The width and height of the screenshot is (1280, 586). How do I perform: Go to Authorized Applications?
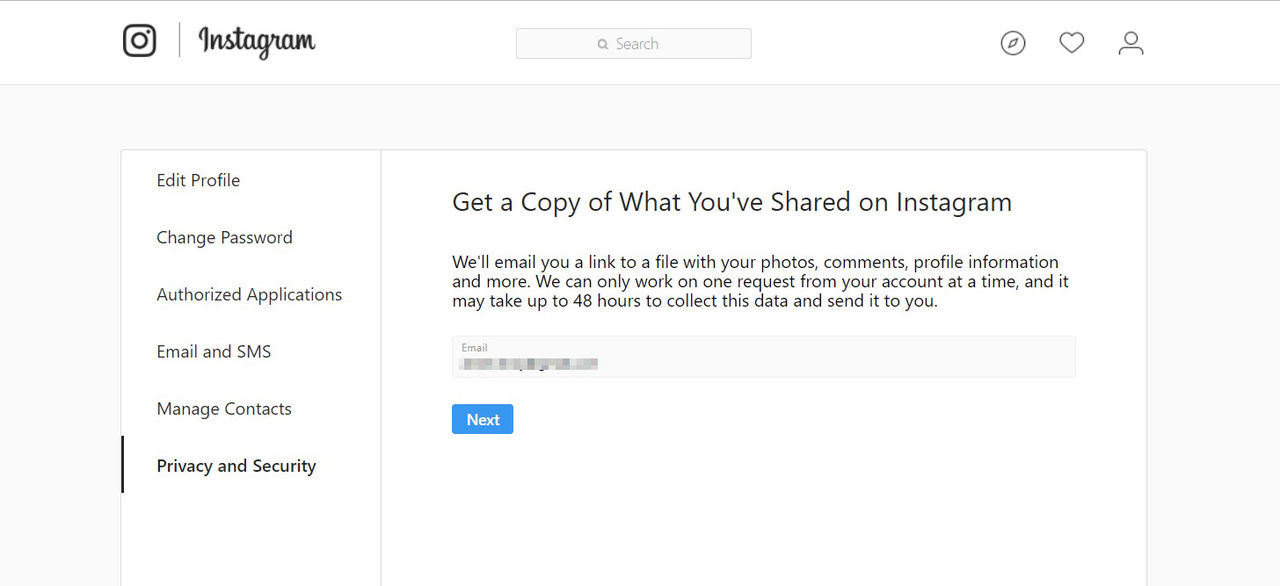pyautogui.click(x=249, y=294)
